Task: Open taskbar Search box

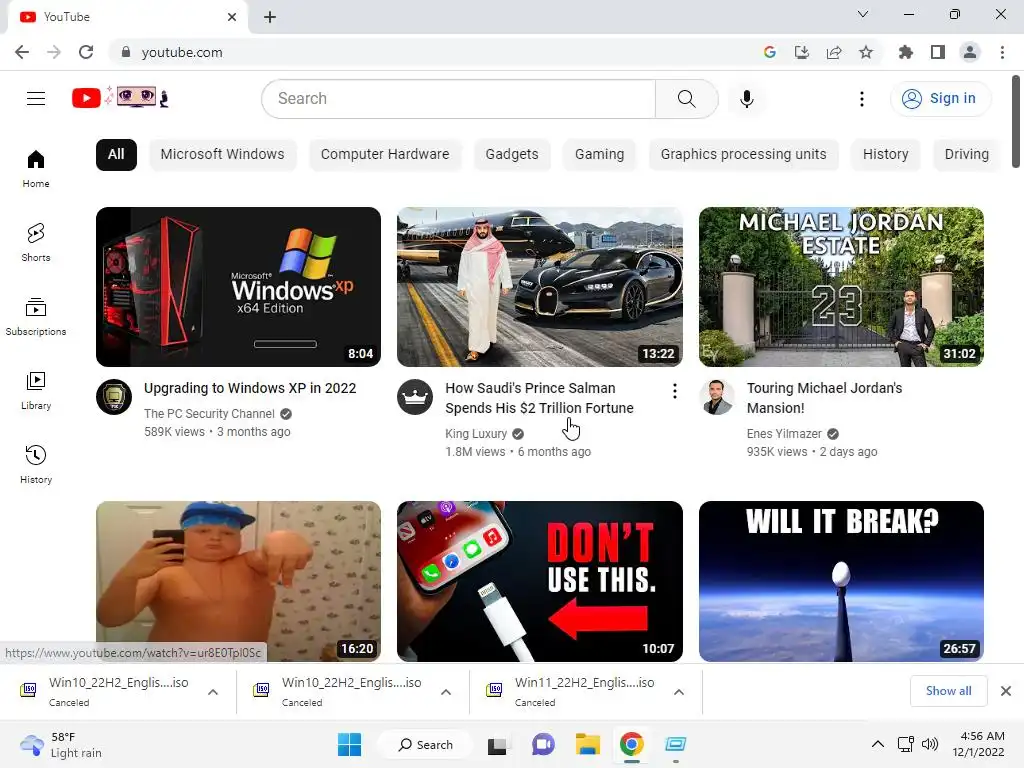Action: pyautogui.click(x=426, y=744)
